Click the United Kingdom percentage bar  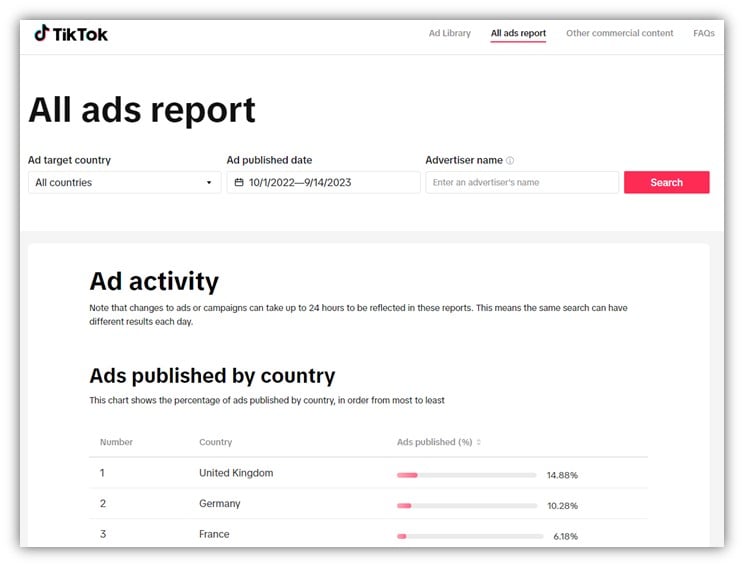tap(466, 475)
